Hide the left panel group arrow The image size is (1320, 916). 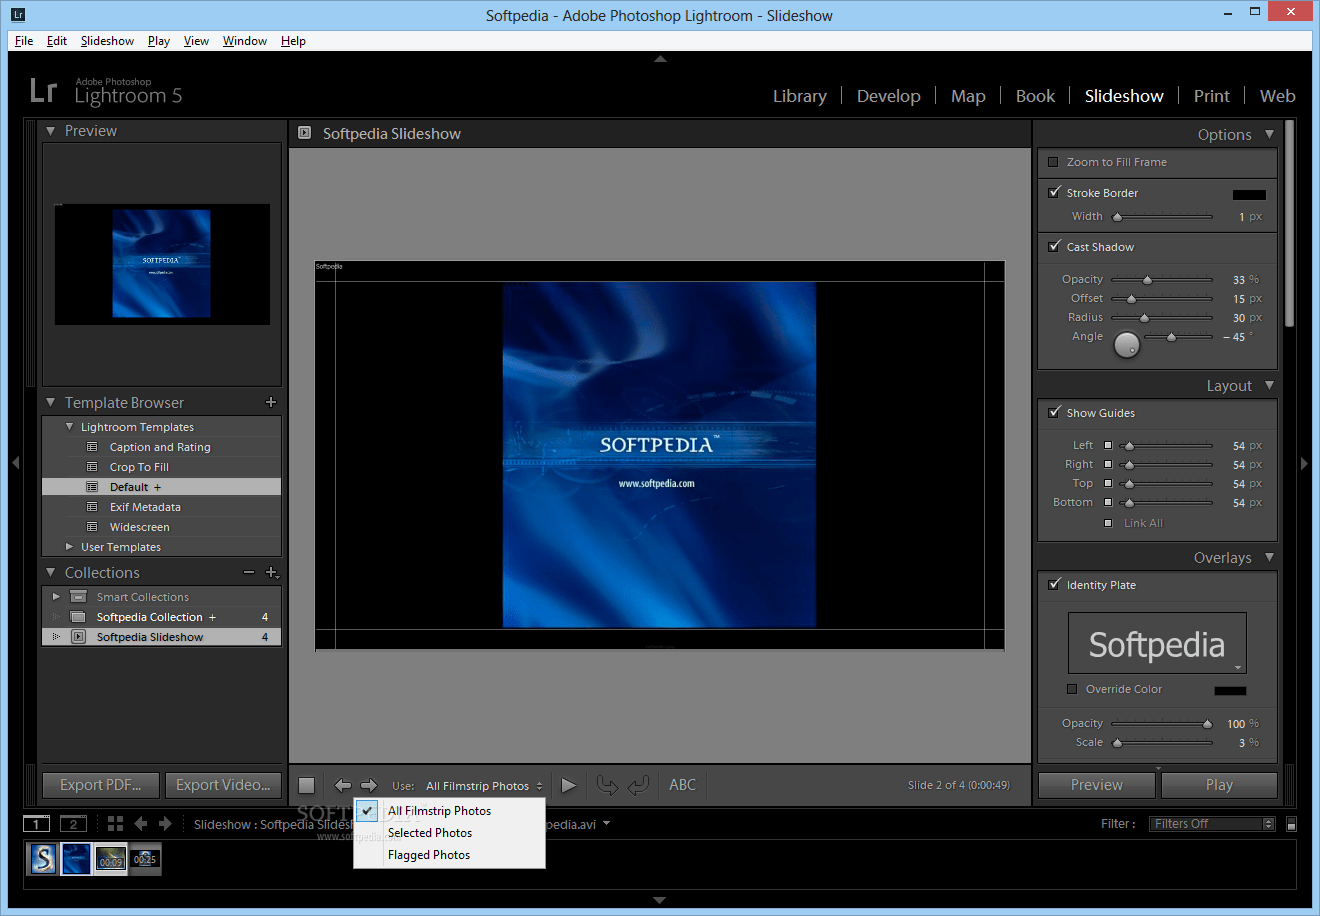15,463
